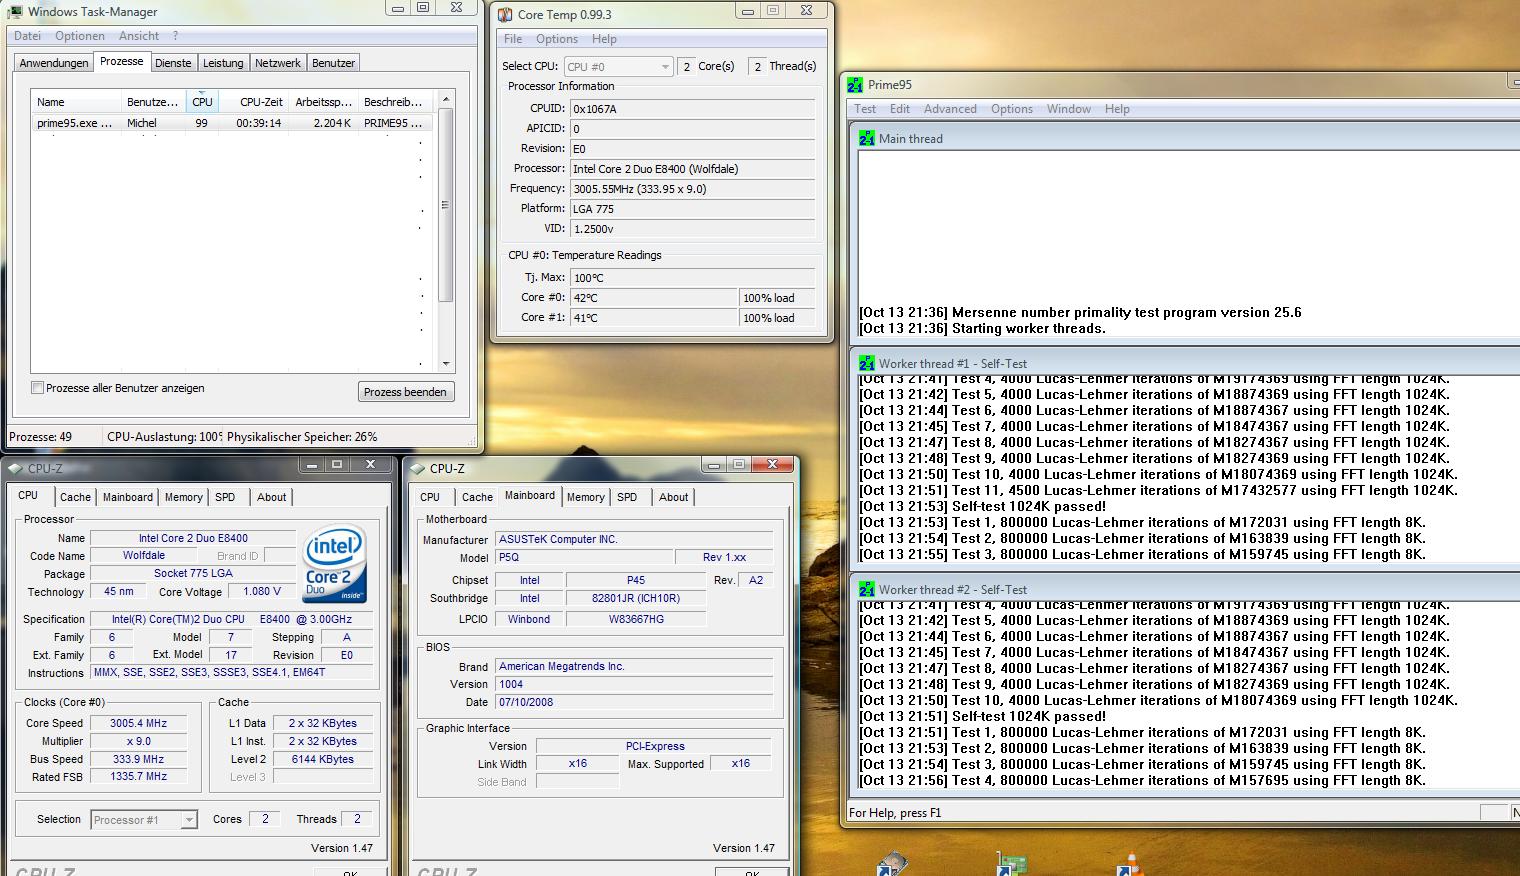Open the About tab in left CPU-Z

[x=272, y=497]
